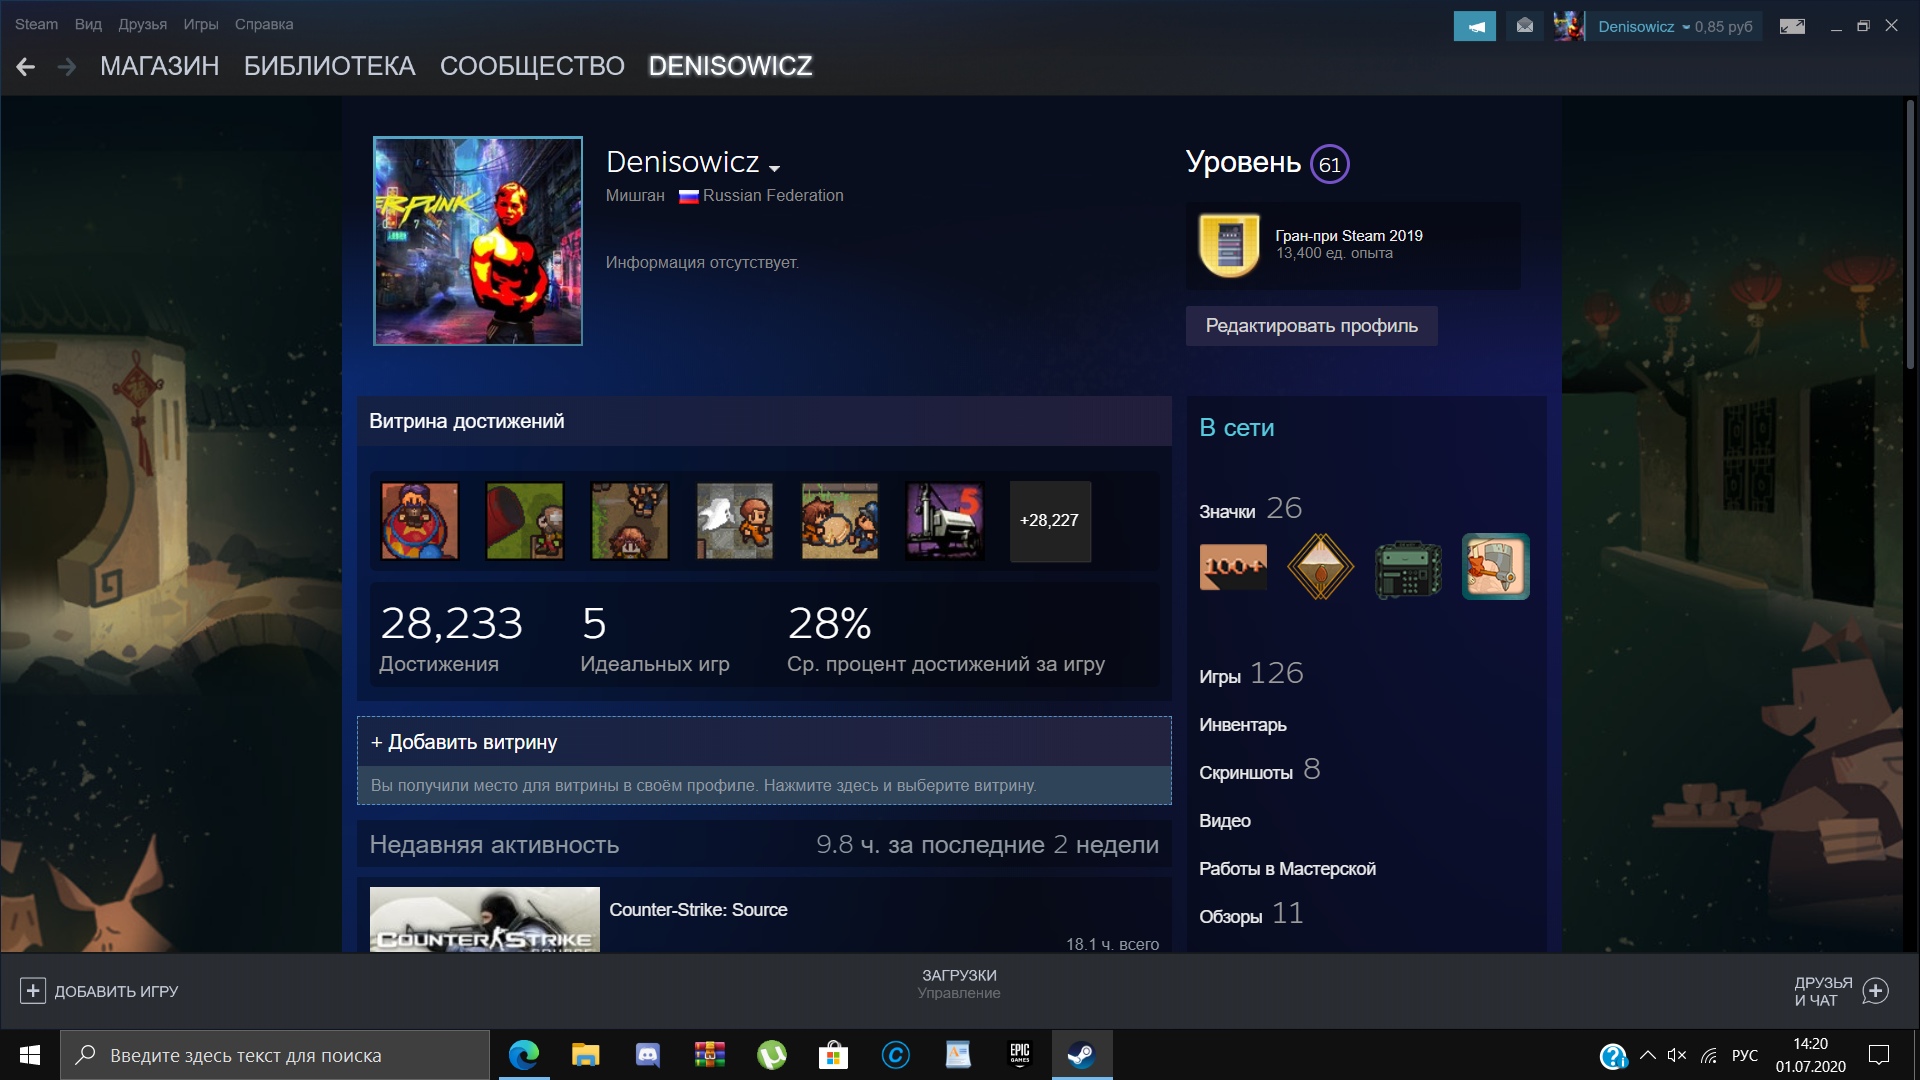
Task: Show +28,227 more achievements
Action: tap(1050, 521)
